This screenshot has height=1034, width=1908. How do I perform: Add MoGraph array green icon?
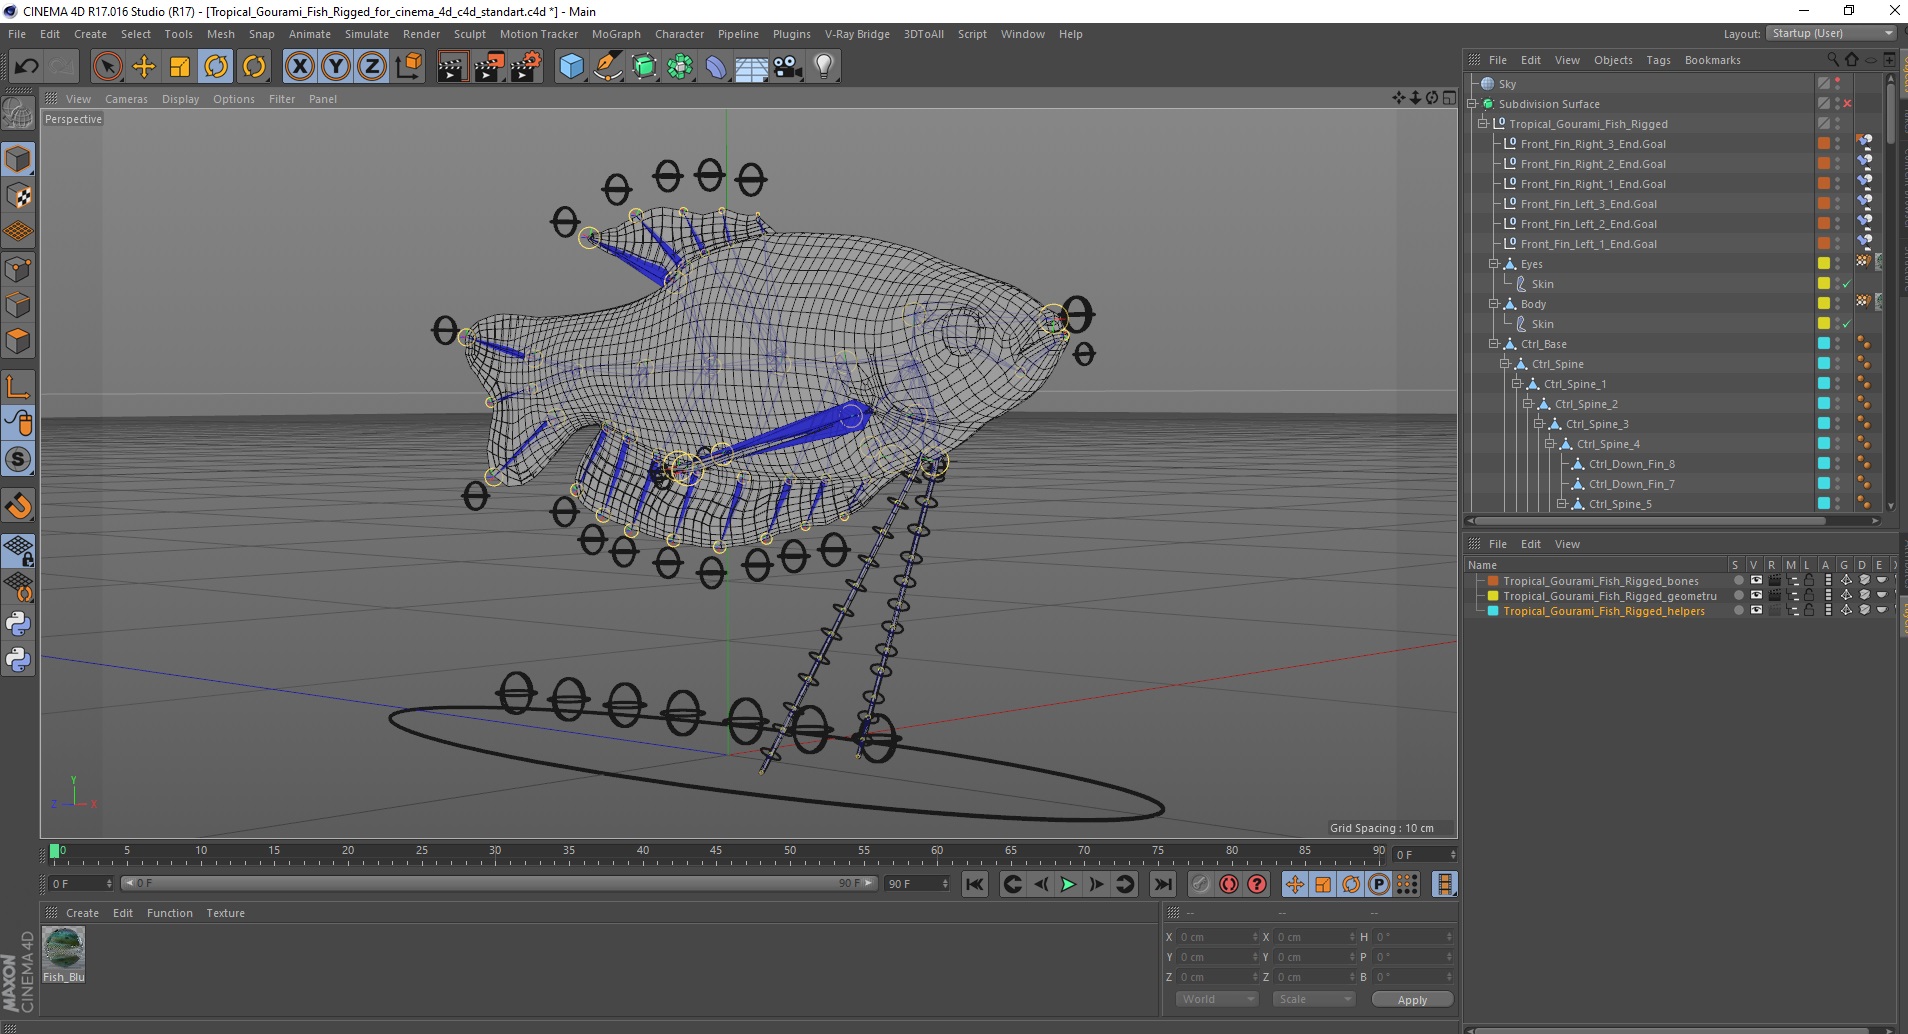[680, 66]
